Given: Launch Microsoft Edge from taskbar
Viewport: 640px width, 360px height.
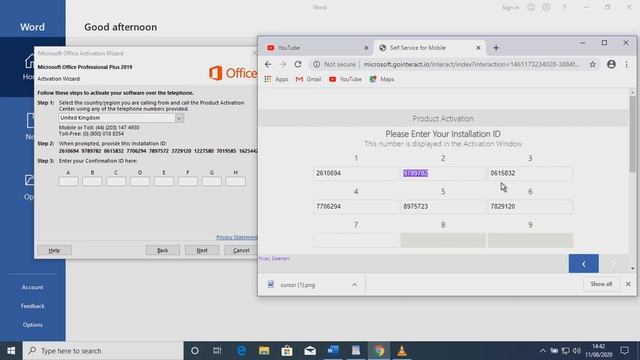Looking at the screenshot, I should point(241,351).
